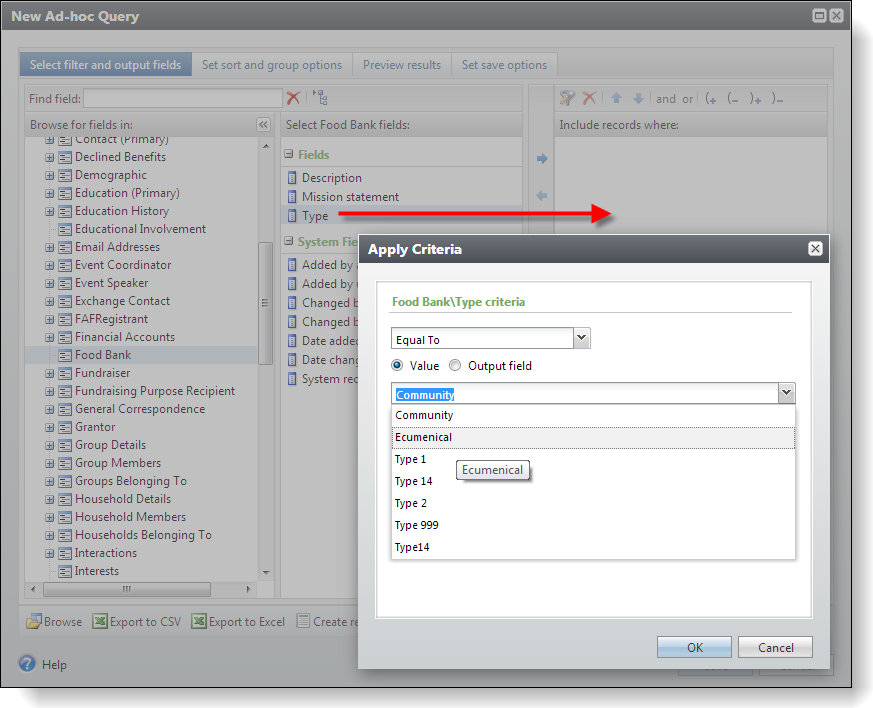
Task: Move filter up with the up arrow
Action: (x=616, y=99)
